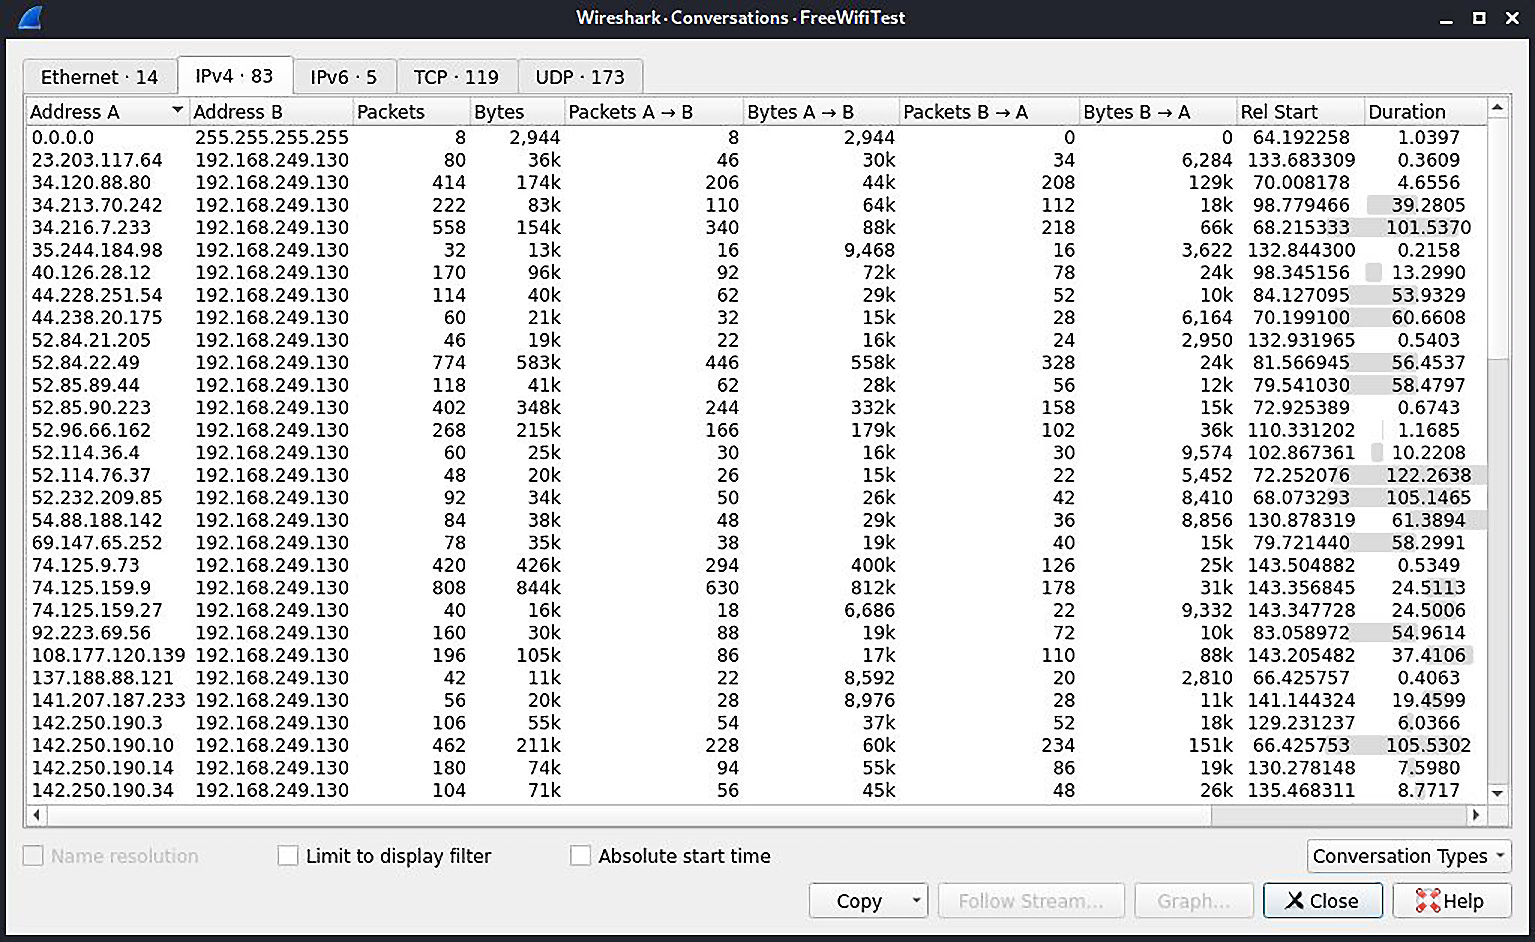Viewport: 1535px width, 942px height.
Task: Click the 101.5370 duration value
Action: tap(1429, 228)
